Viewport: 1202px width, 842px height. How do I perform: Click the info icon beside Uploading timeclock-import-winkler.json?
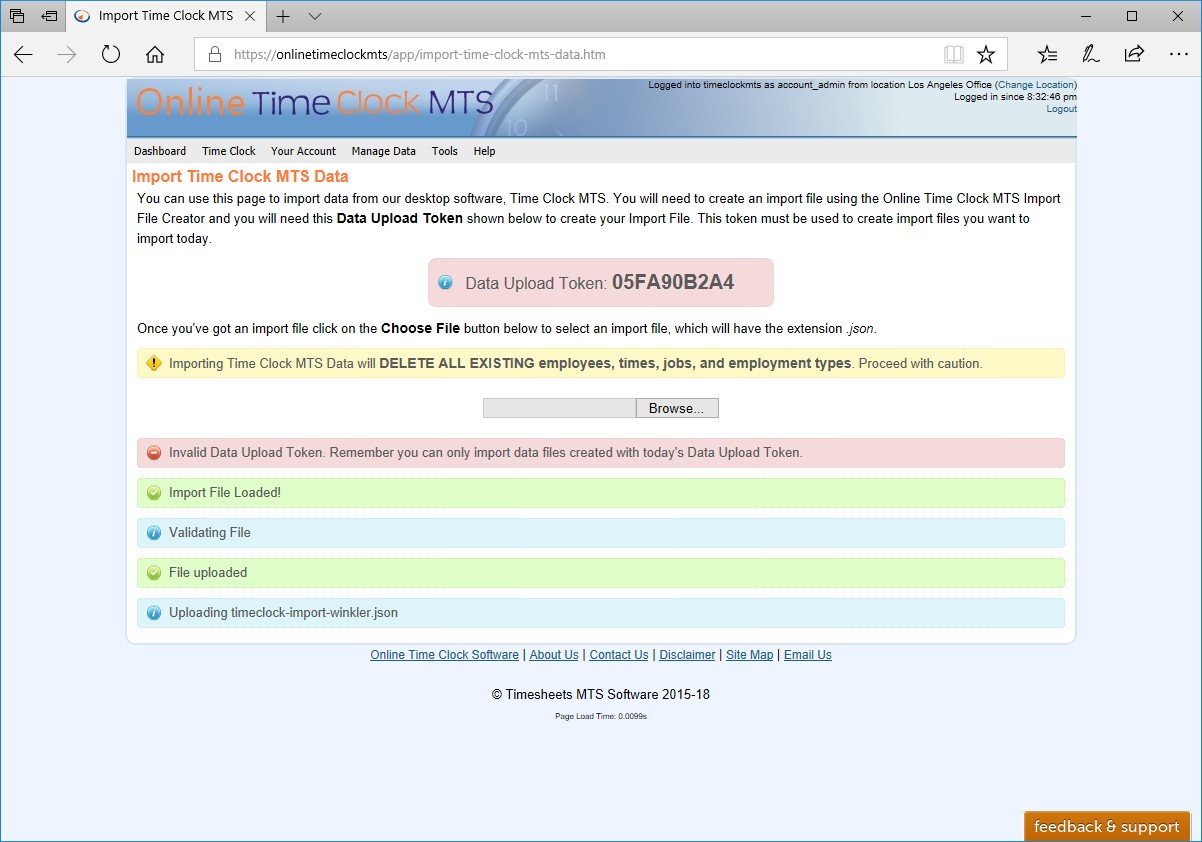coord(153,613)
